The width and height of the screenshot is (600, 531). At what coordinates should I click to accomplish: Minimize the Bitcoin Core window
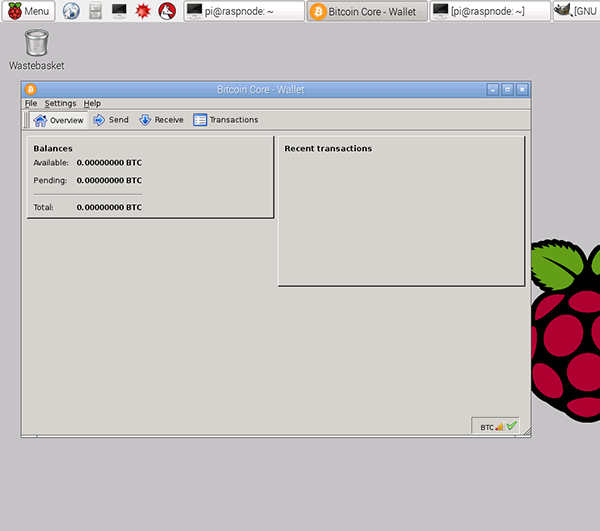(493, 90)
